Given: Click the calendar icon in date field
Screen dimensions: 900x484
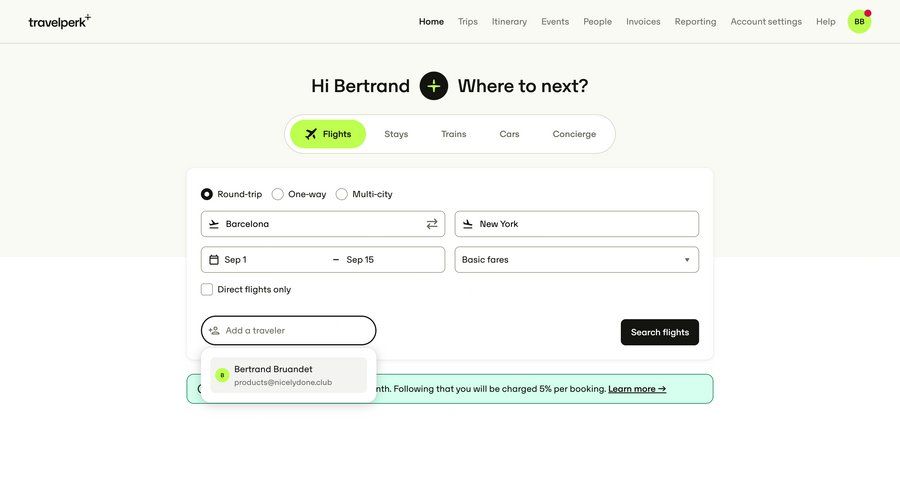Looking at the screenshot, I should pyautogui.click(x=214, y=260).
